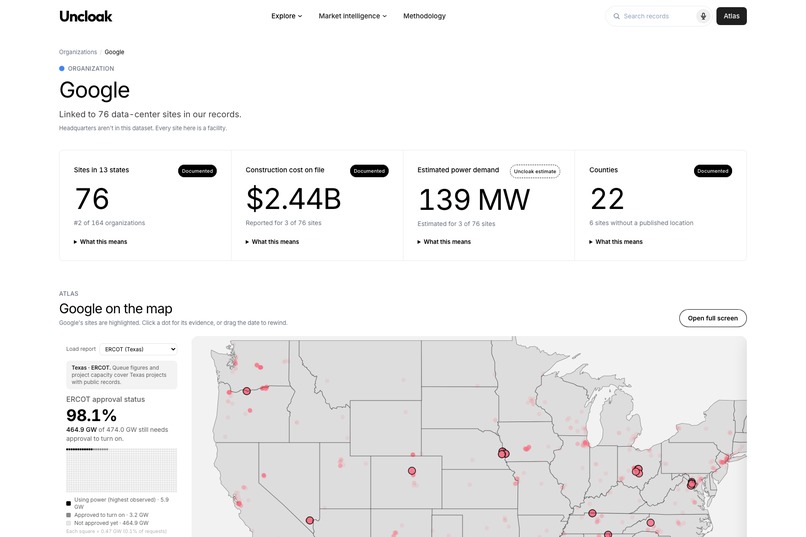
Task: Click the 'Google on the map' heading
Action: (116, 308)
